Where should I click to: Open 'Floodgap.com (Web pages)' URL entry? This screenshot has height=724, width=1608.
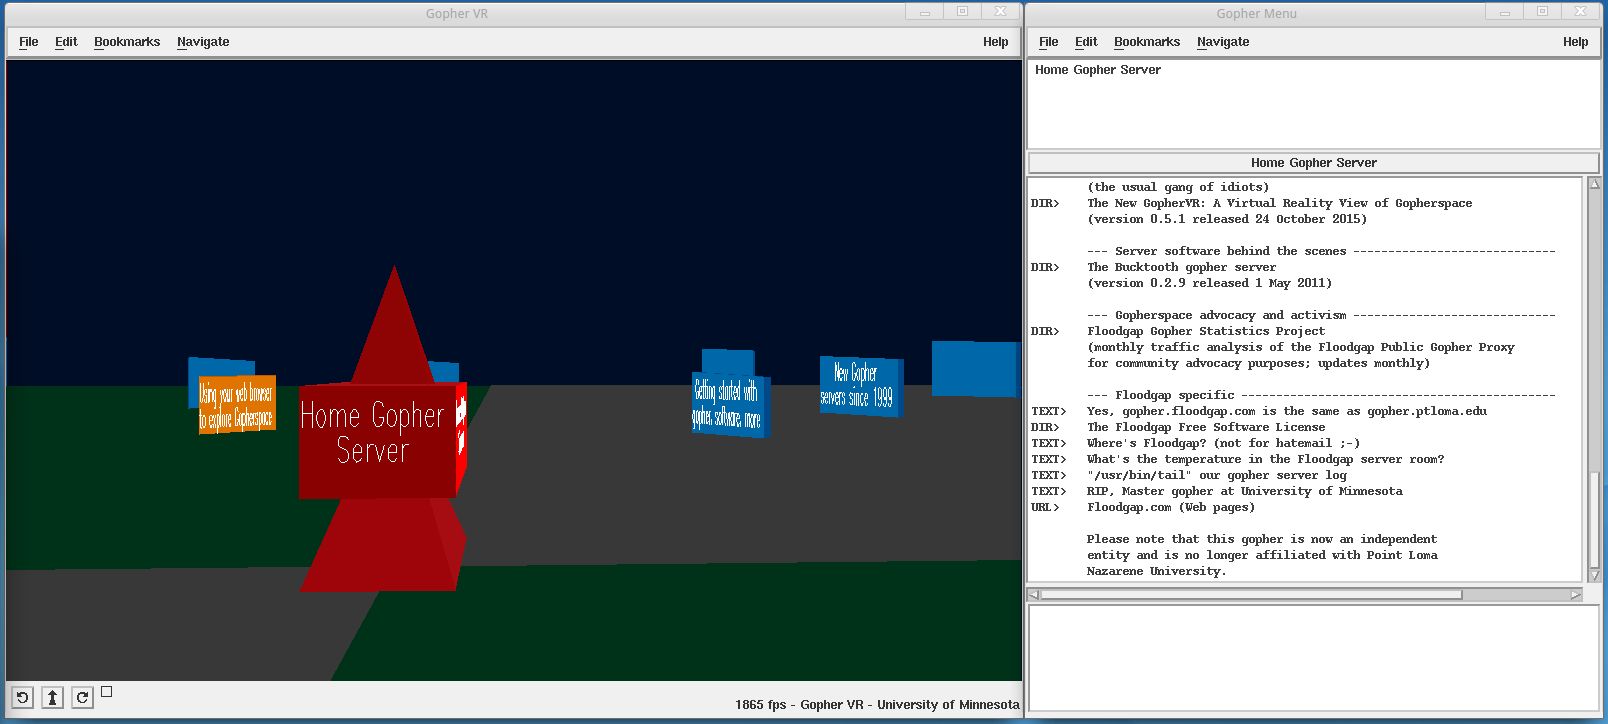1170,507
